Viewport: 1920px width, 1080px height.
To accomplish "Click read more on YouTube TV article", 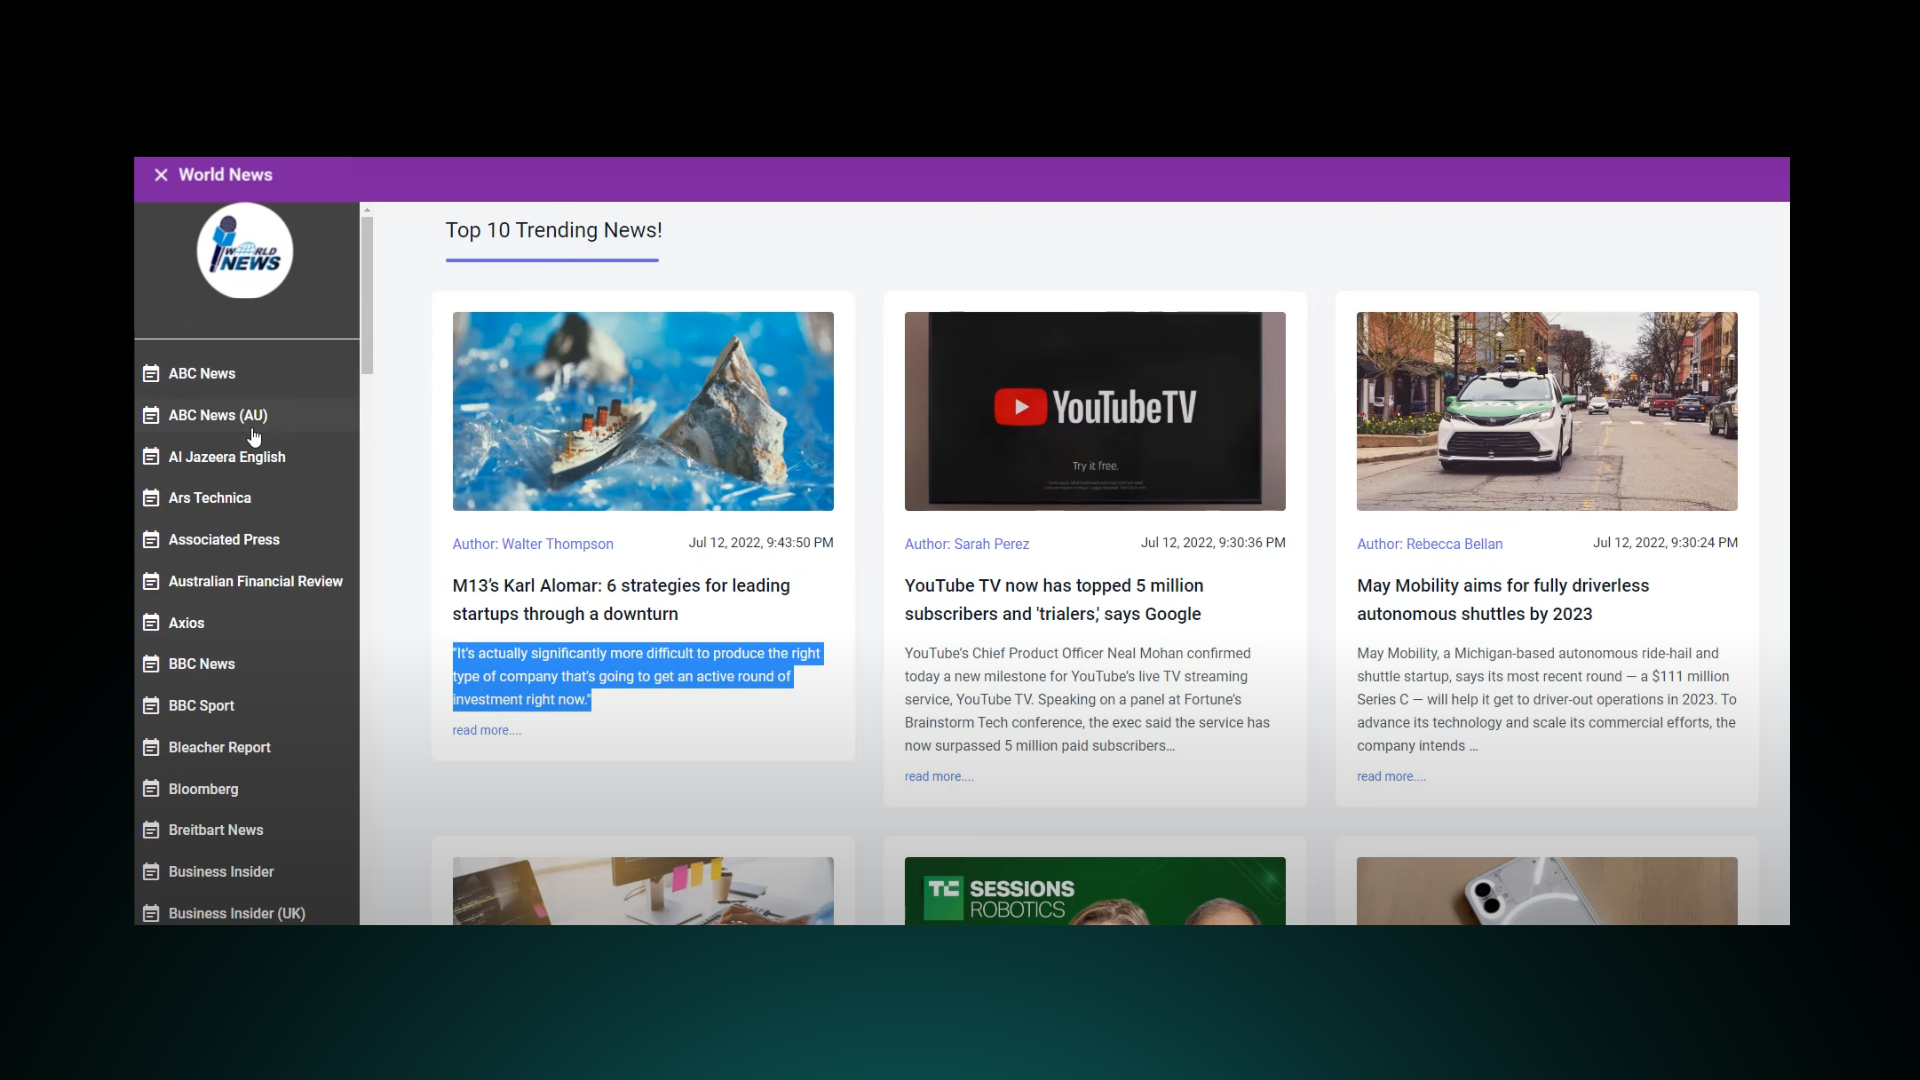I will (x=939, y=777).
